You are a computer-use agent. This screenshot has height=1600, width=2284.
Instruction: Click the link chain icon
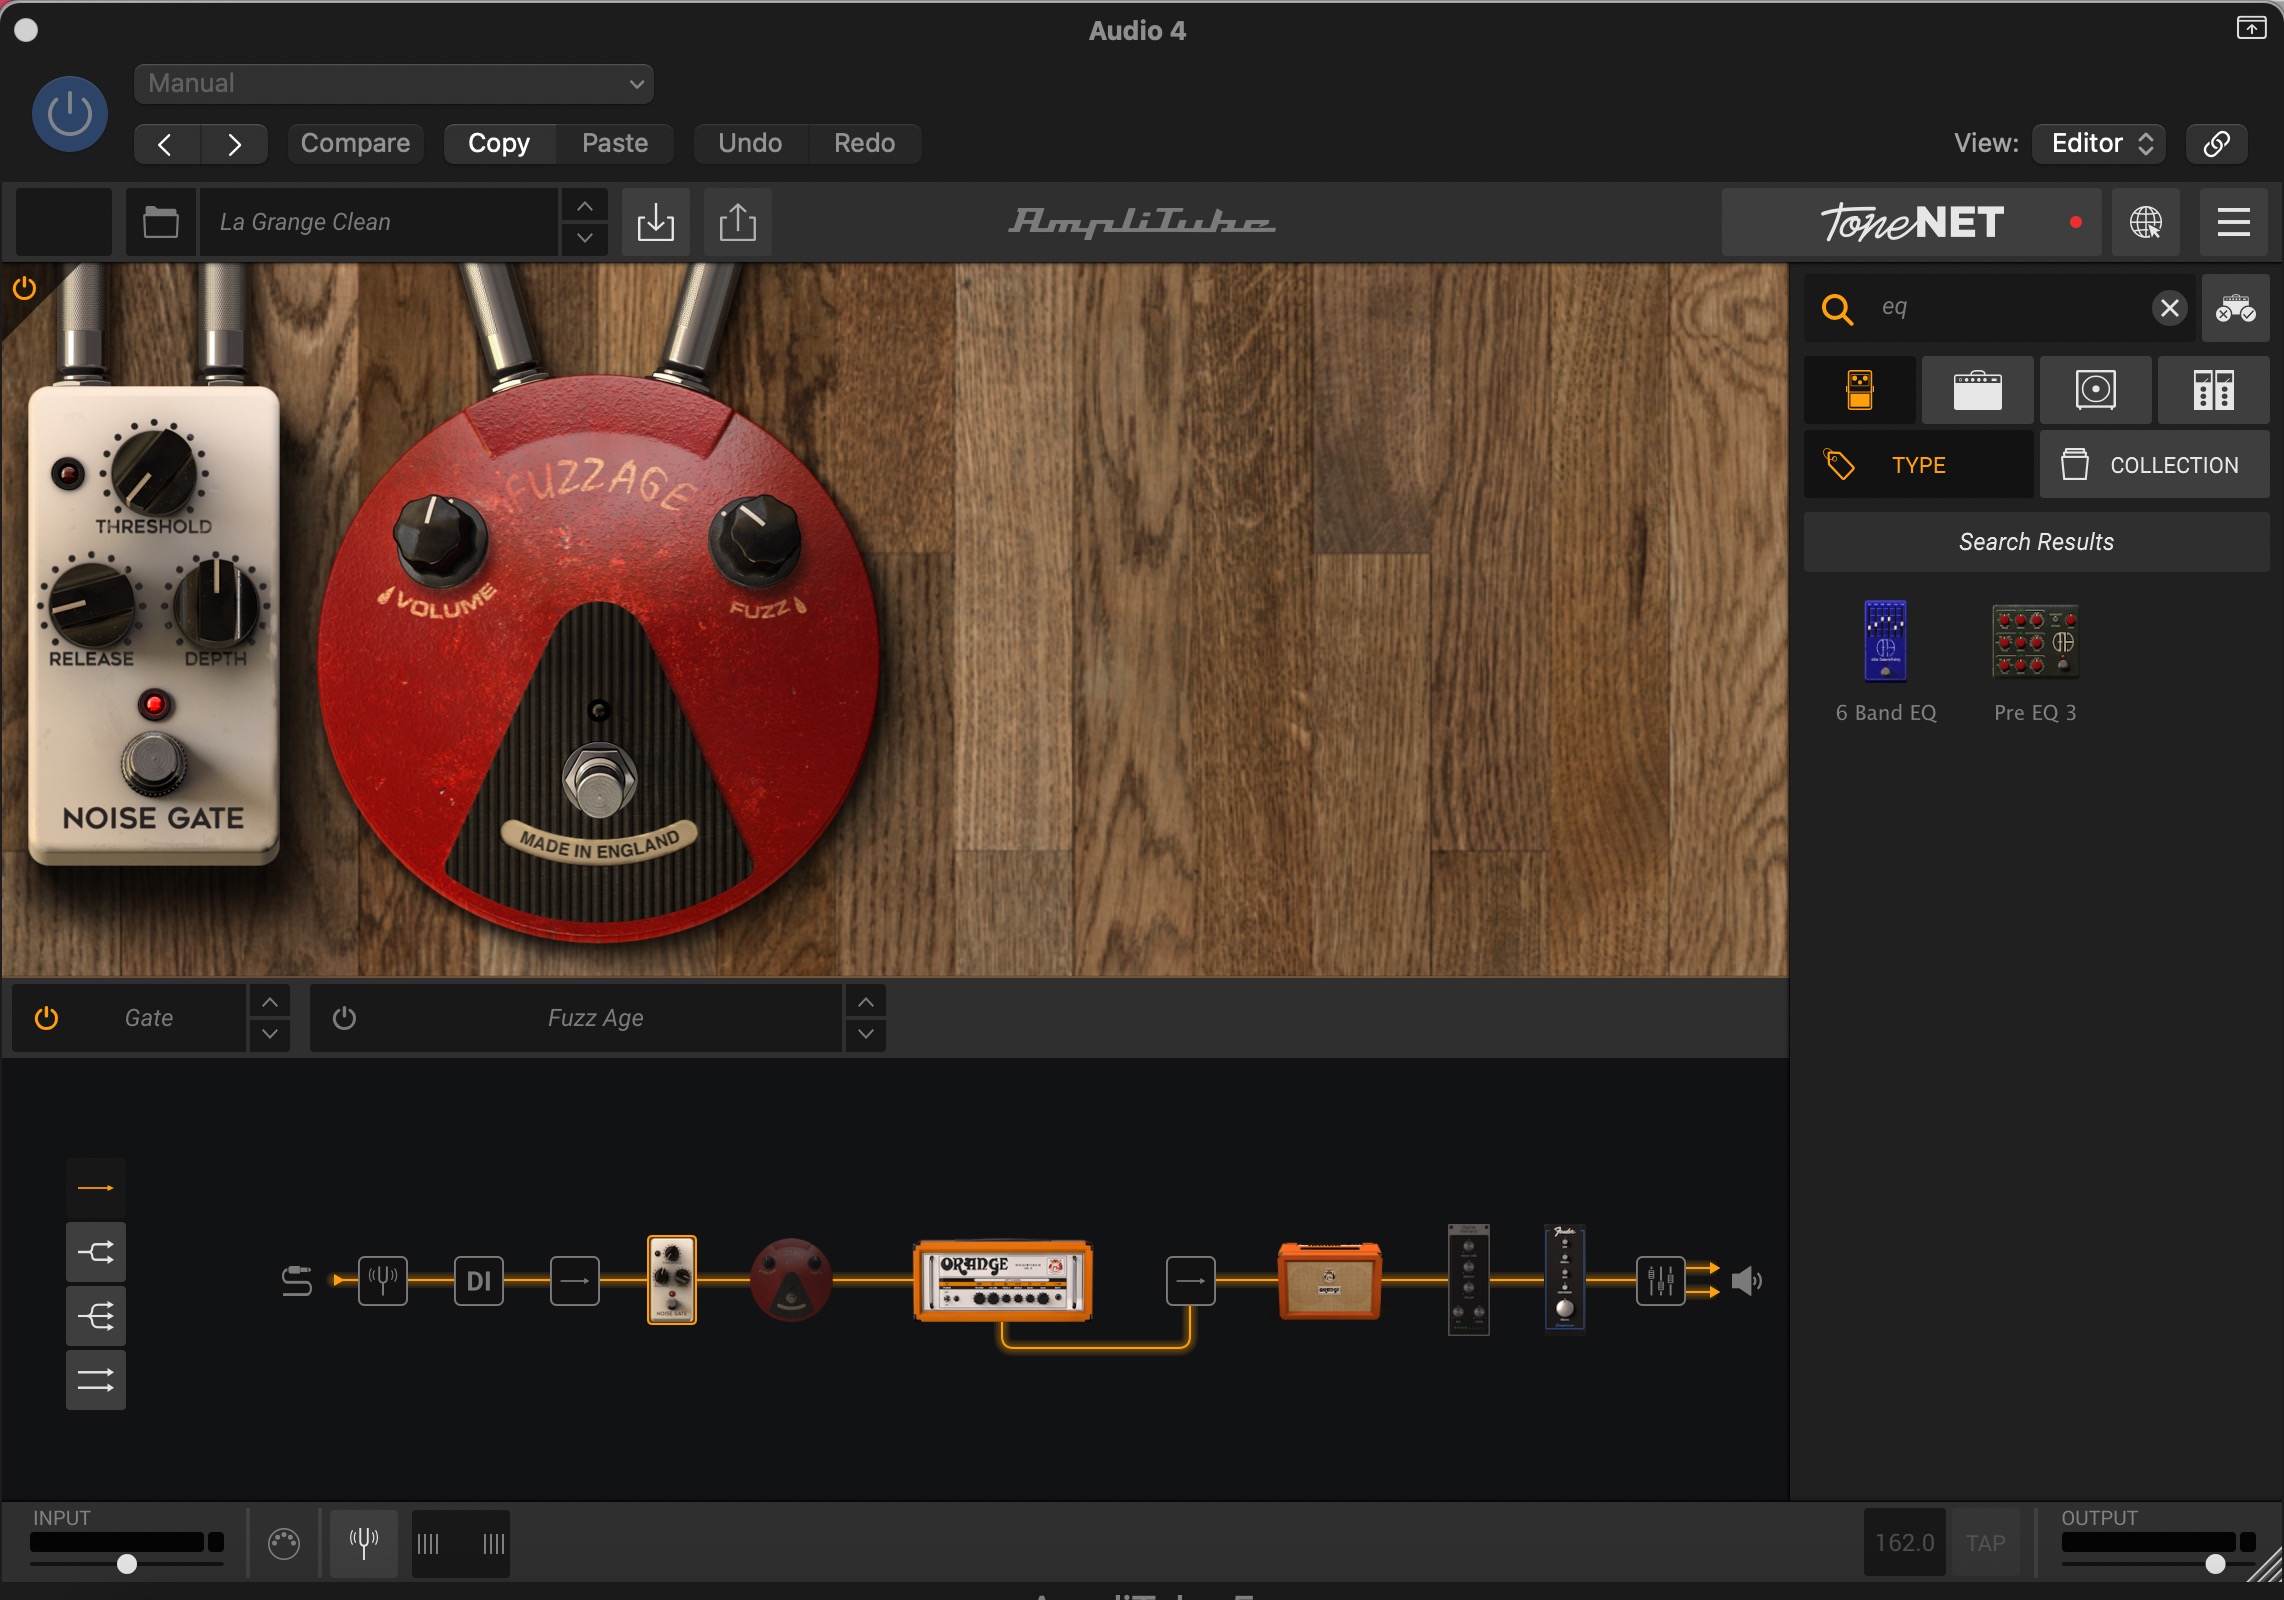click(x=2216, y=144)
